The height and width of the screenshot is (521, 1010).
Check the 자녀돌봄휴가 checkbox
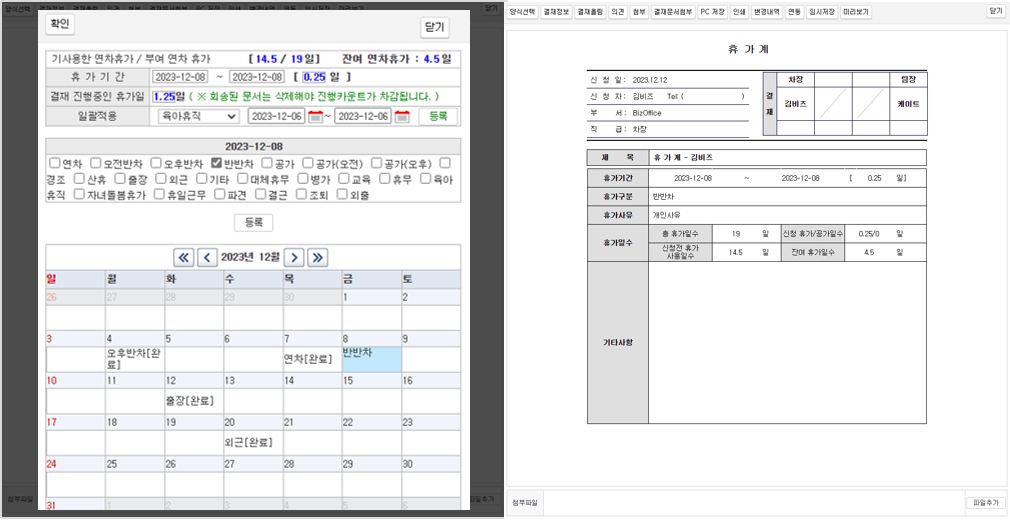(79, 194)
